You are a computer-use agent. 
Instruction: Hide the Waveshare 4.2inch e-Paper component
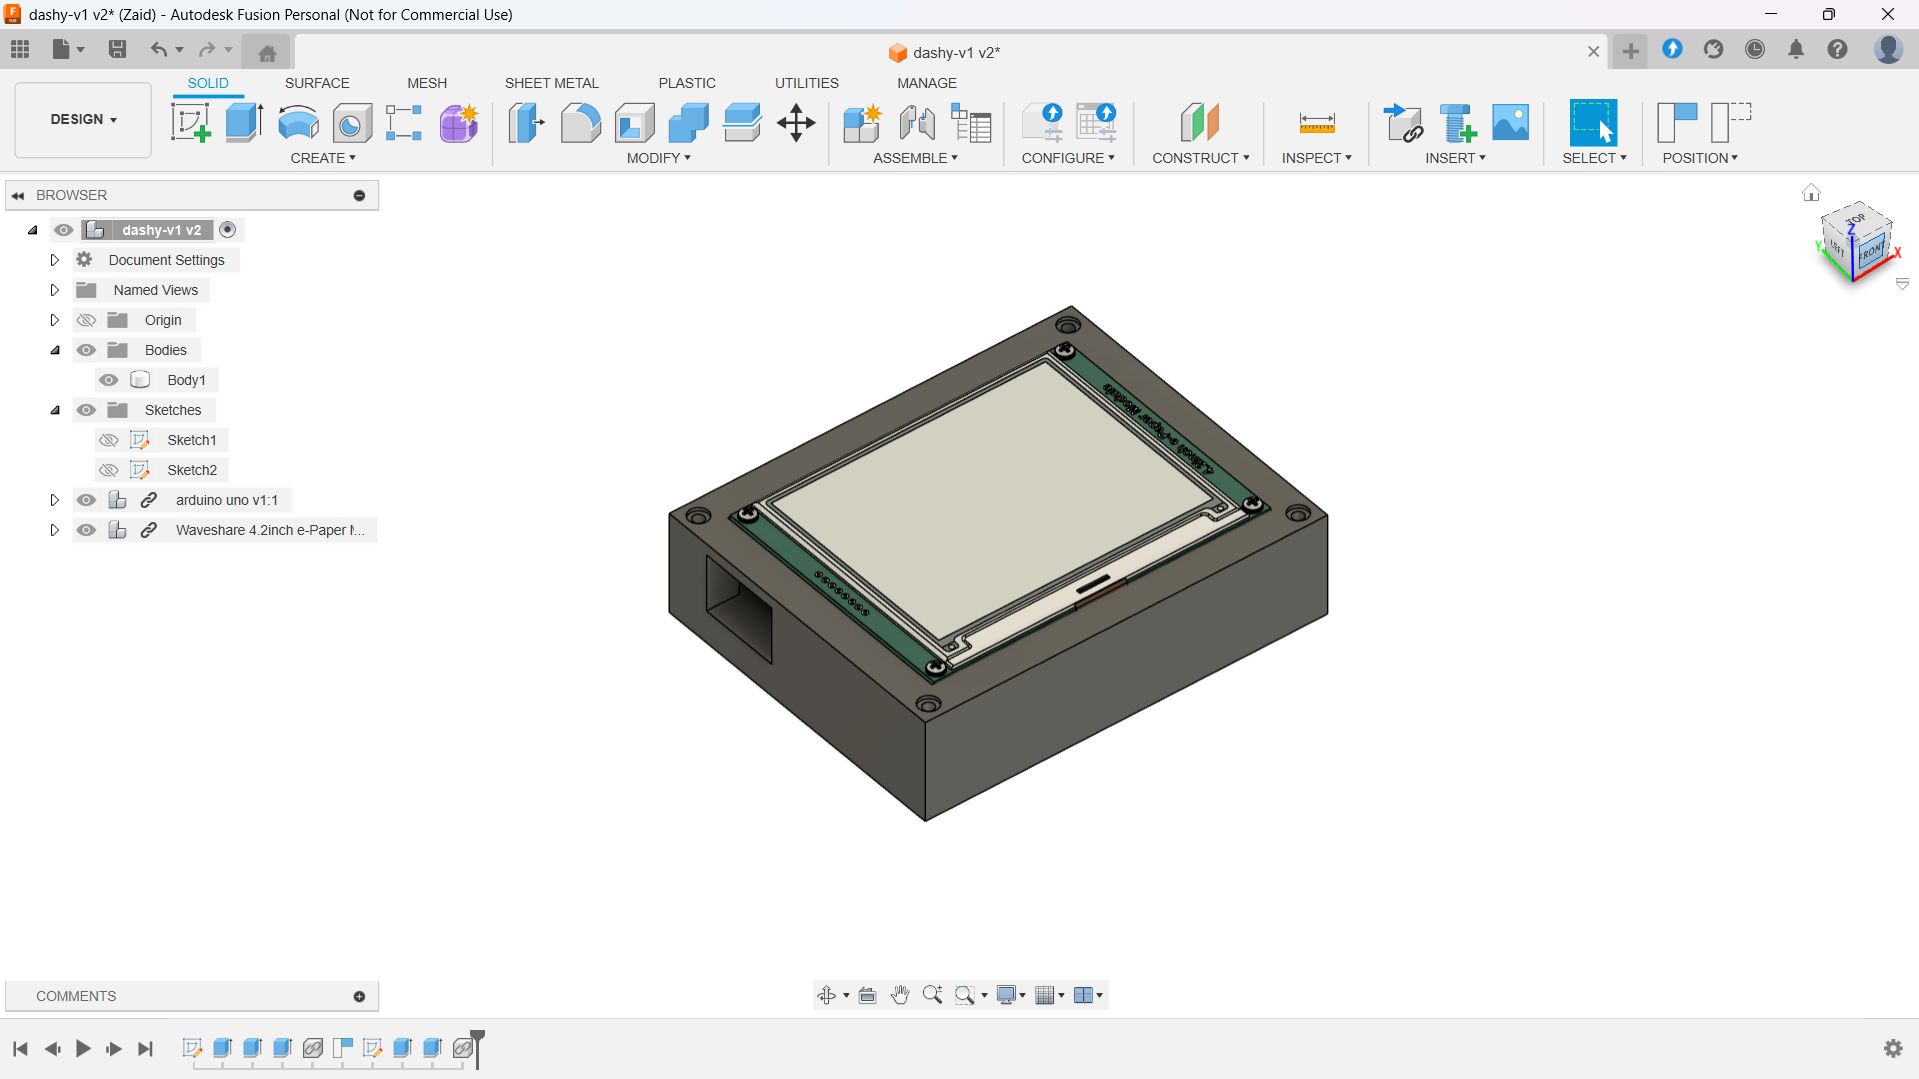pyautogui.click(x=86, y=530)
